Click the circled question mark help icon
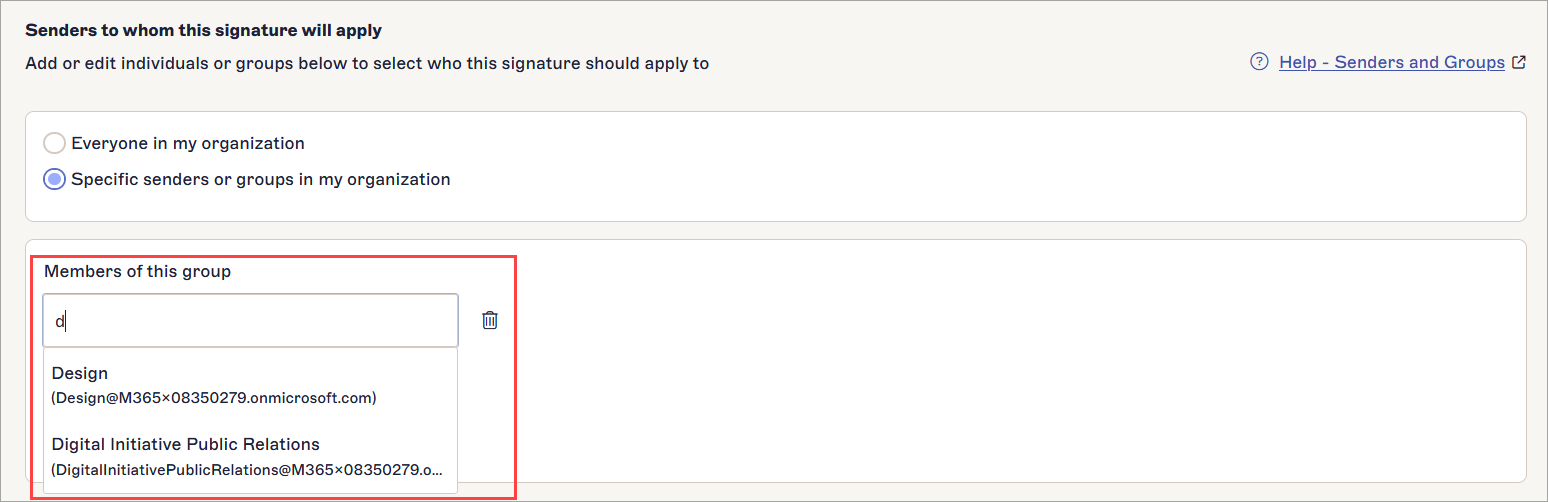This screenshot has height=502, width=1548. (1260, 62)
